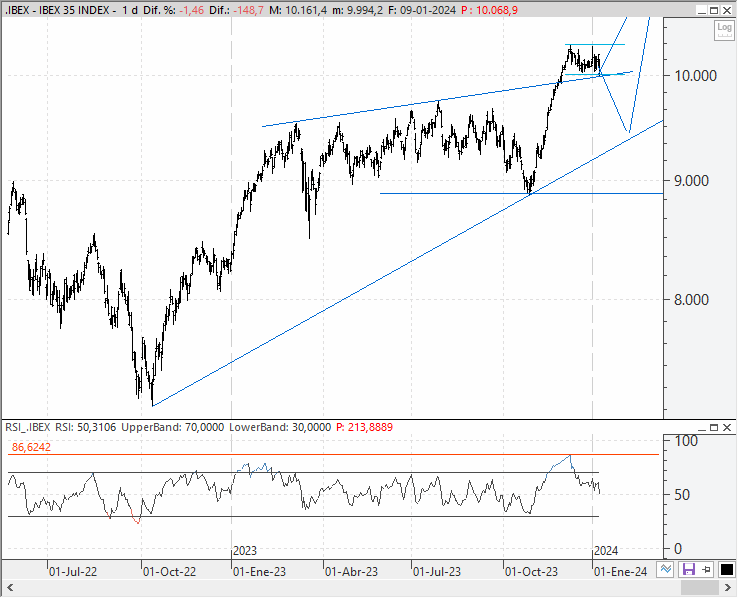Pin the chart with the pushpin icon
Viewport: 738px width, 598px height.
[706, 570]
